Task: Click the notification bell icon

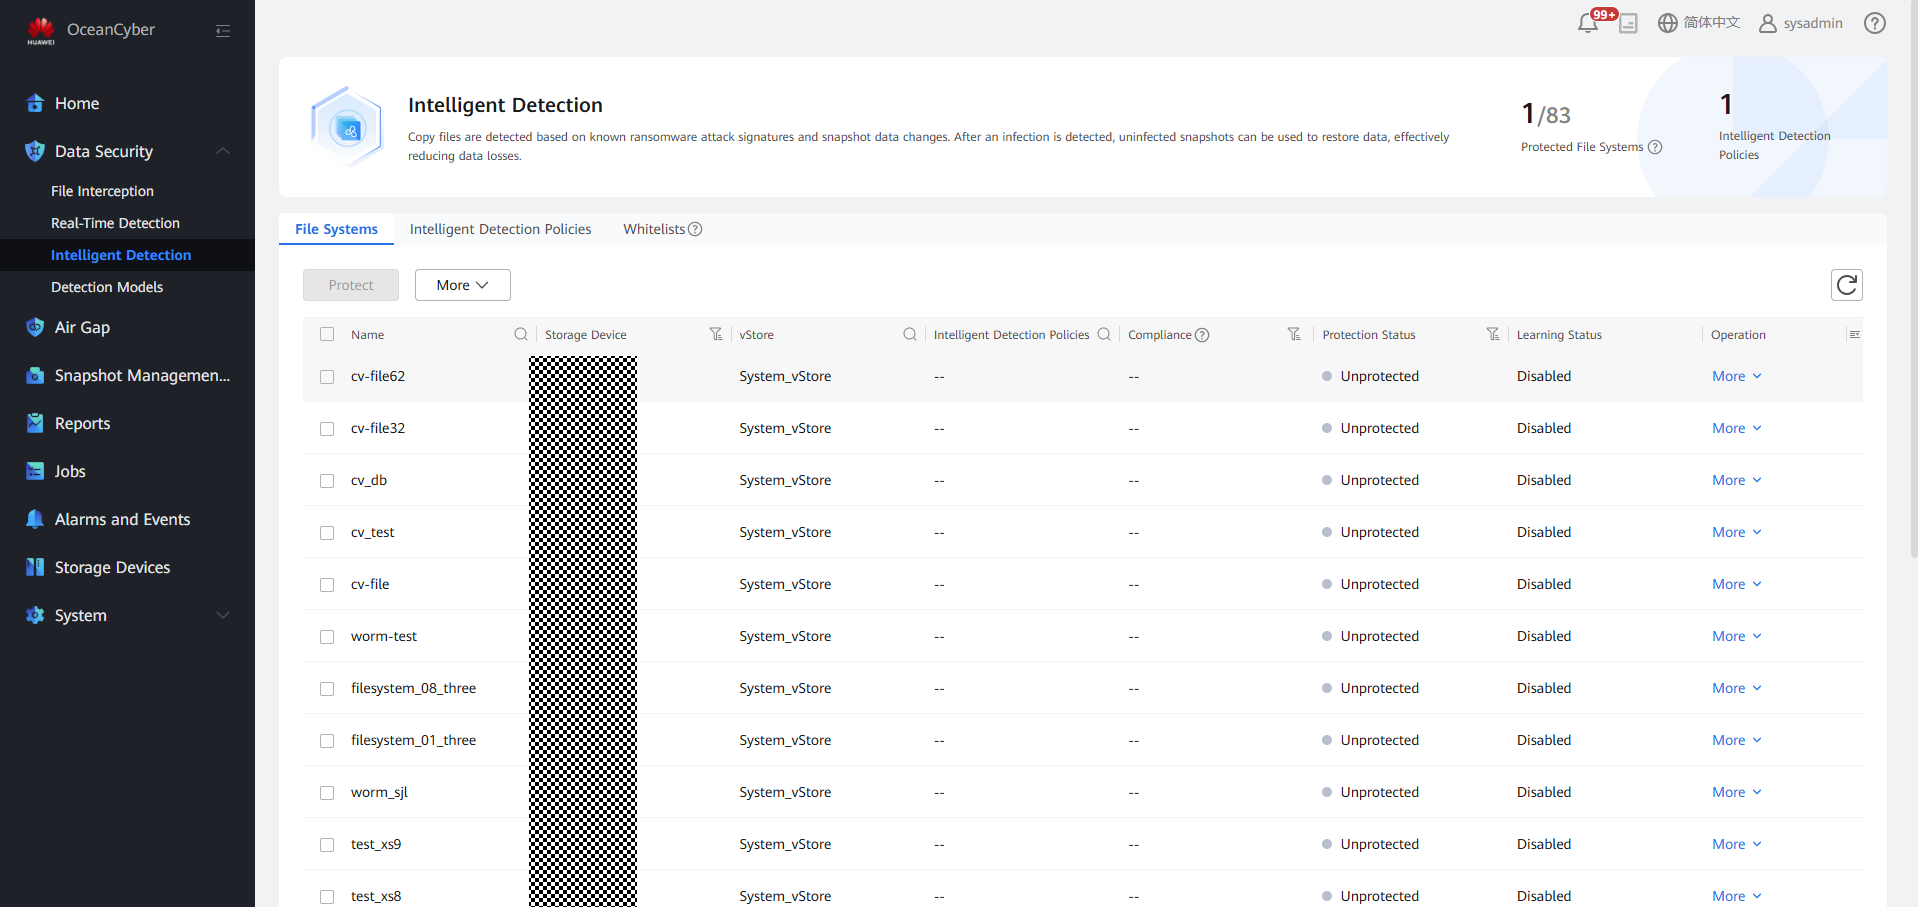Action: pos(1587,23)
